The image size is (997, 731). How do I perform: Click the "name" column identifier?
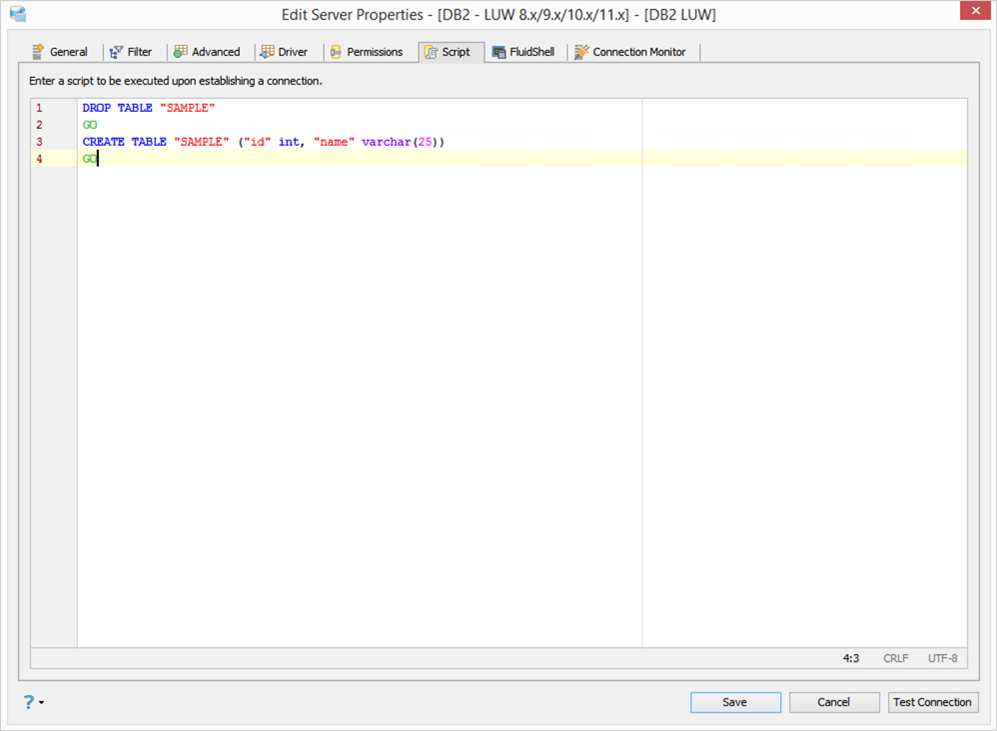point(334,142)
